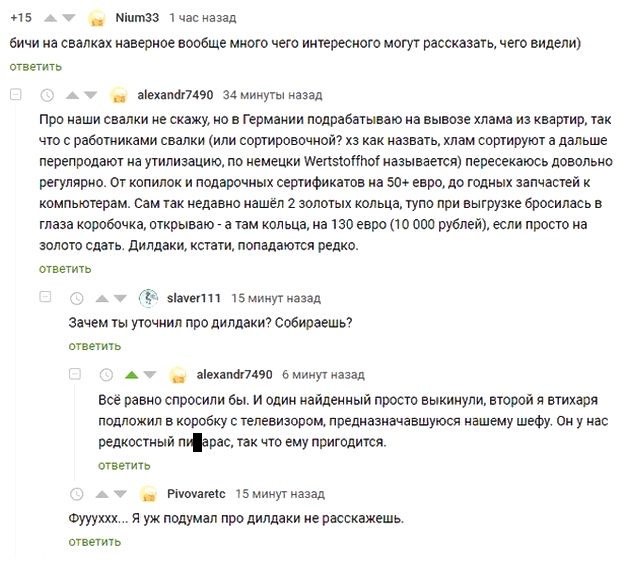The image size is (628, 561).
Task: Downvote the Nium33 comment
Action: pyautogui.click(x=69, y=18)
